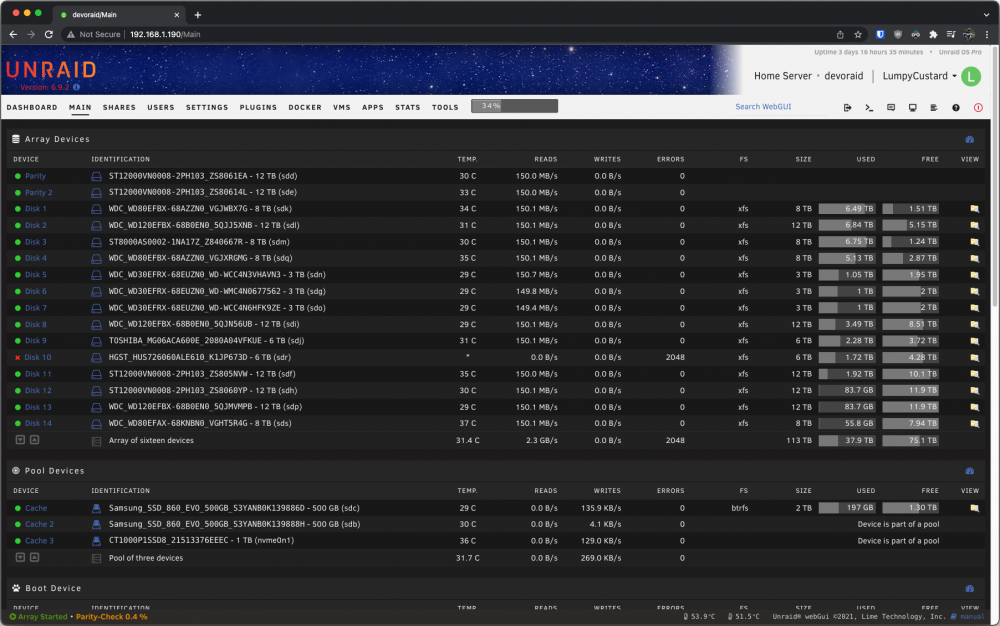Viewport: 1000px width, 626px height.
Task: Focus the Search WebGUI field
Action: (781, 107)
